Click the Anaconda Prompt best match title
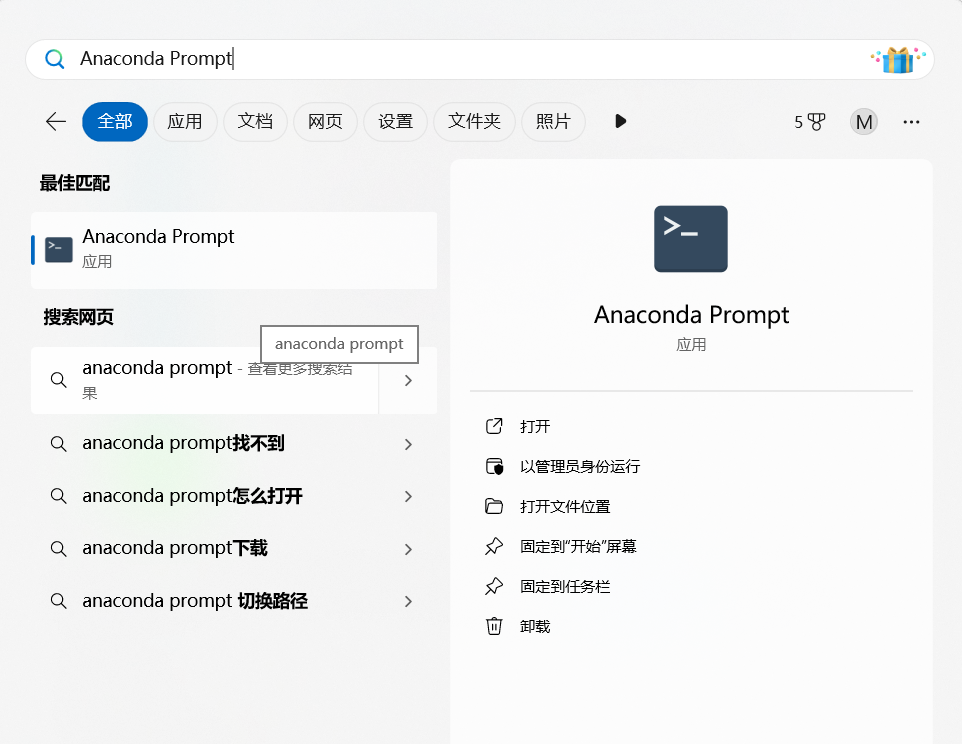962x744 pixels. coord(158,237)
